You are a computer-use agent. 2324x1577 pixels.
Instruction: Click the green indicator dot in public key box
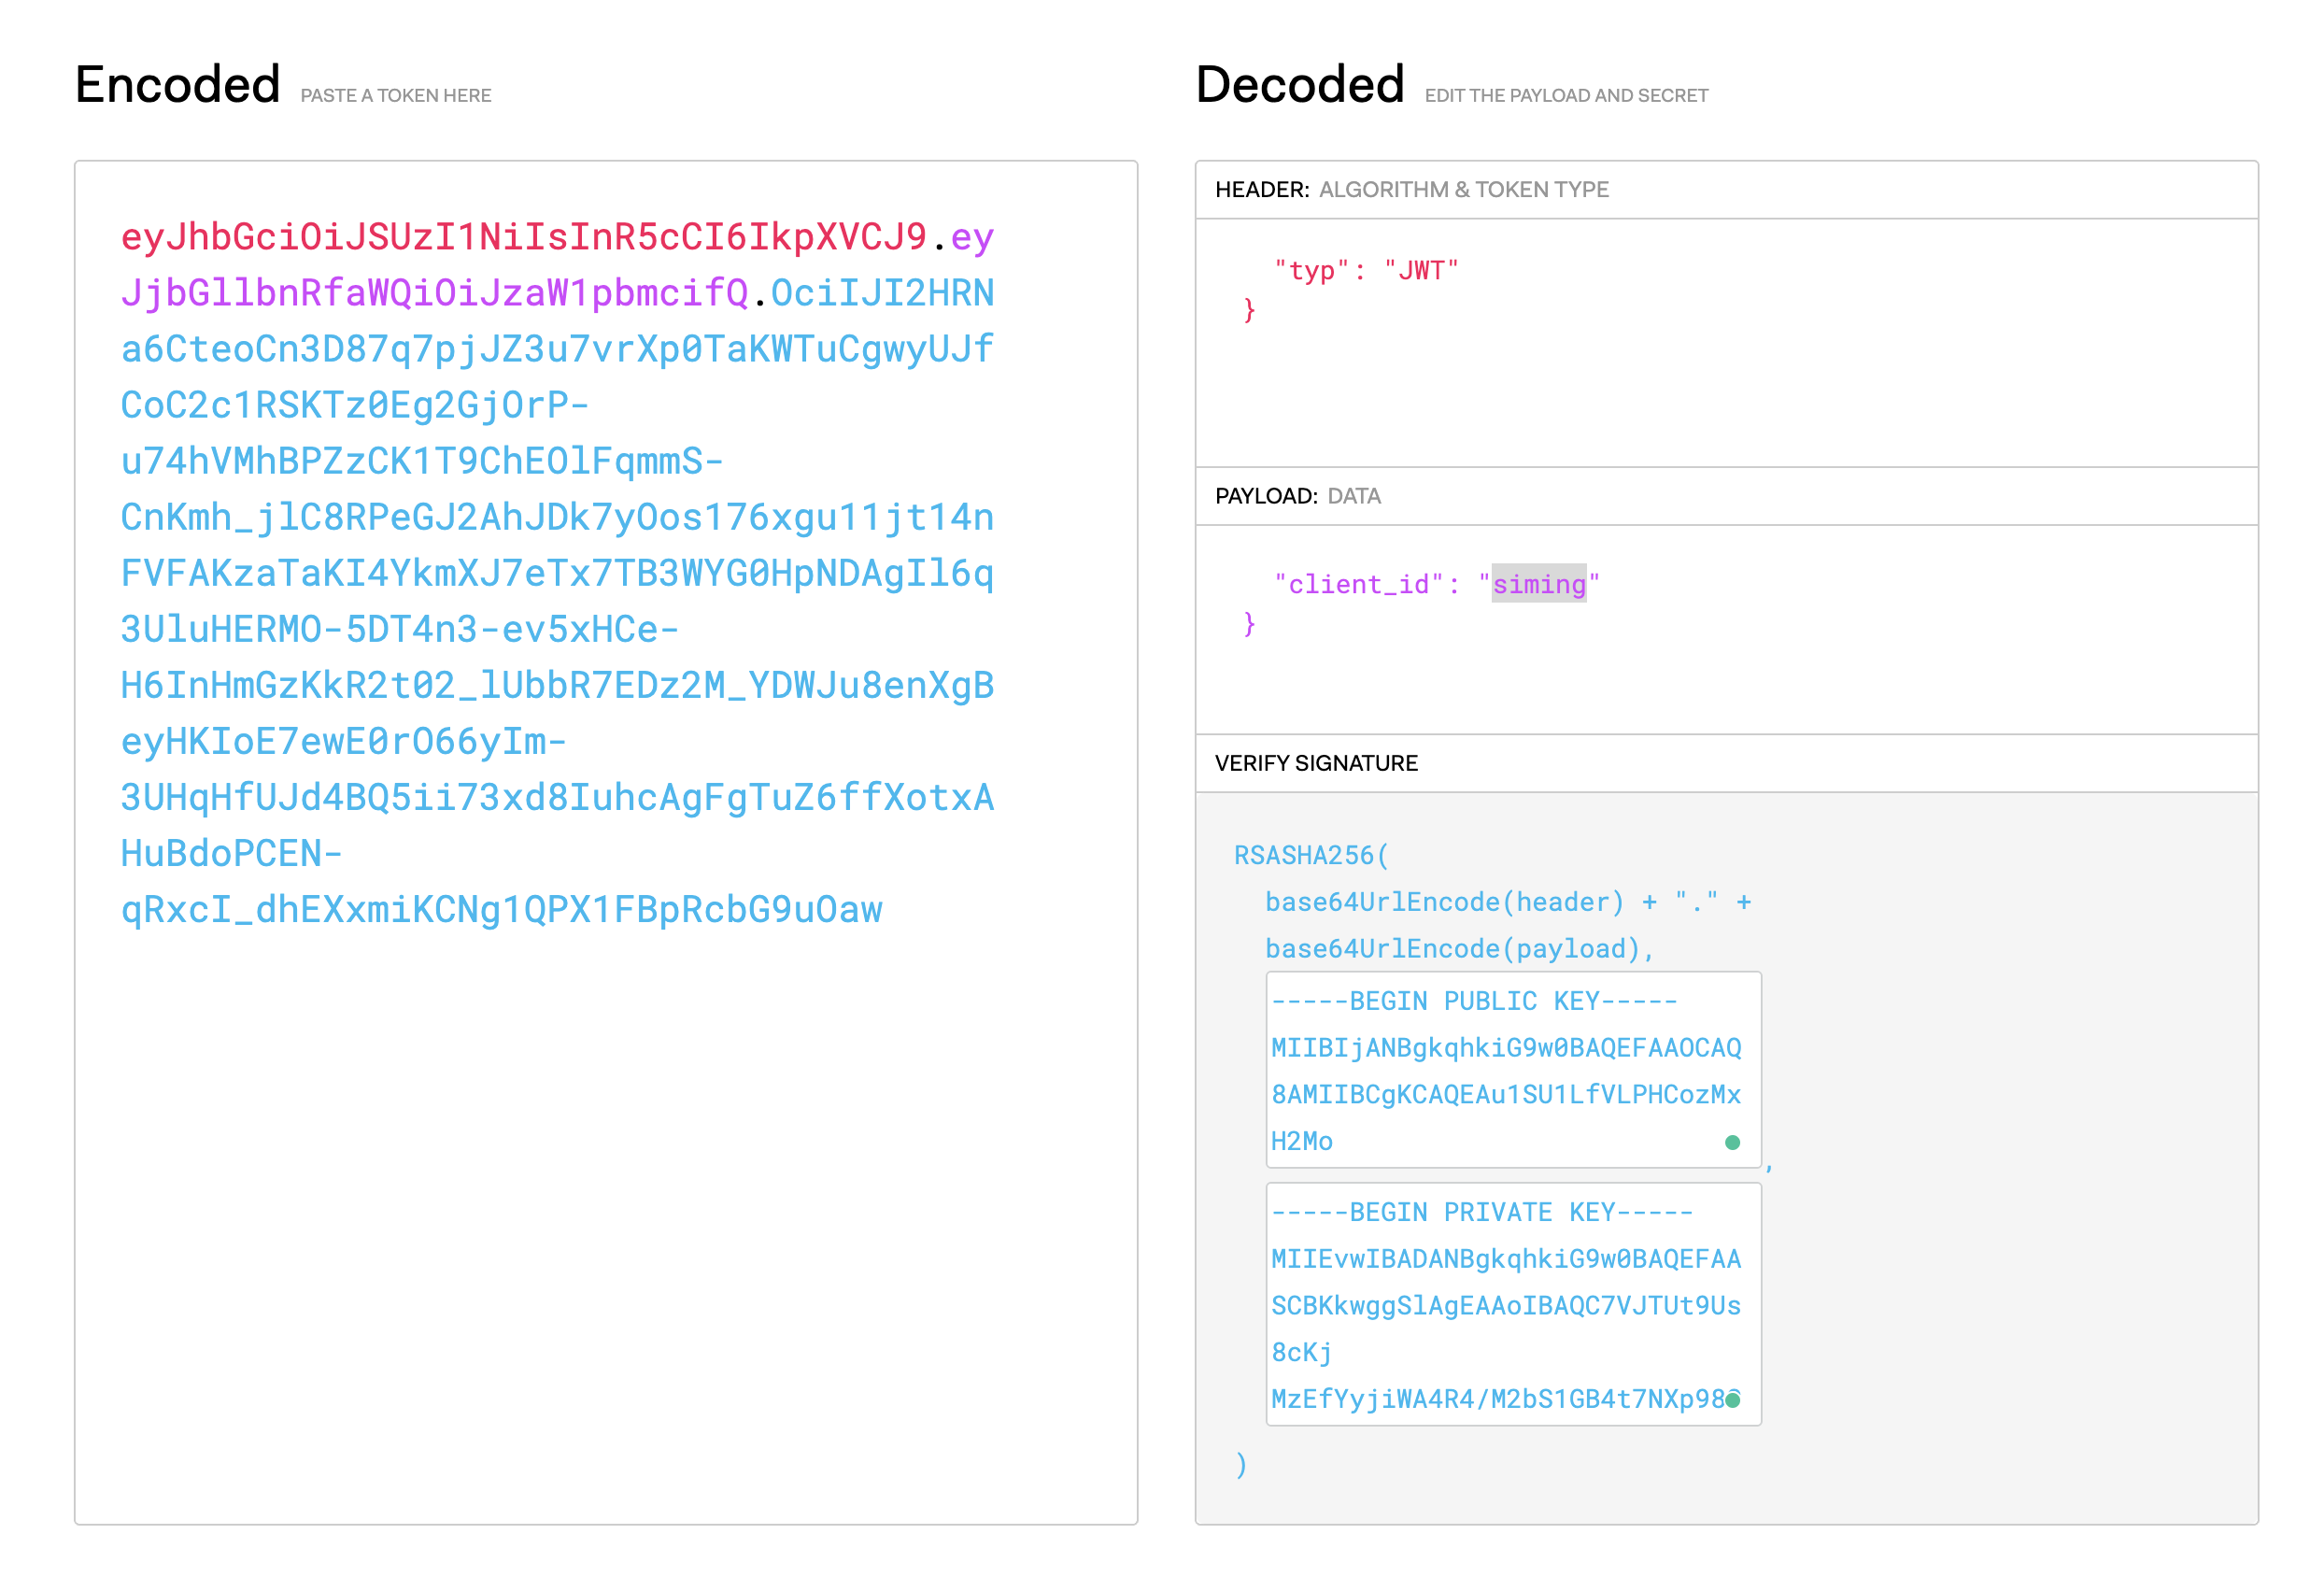[x=1732, y=1142]
